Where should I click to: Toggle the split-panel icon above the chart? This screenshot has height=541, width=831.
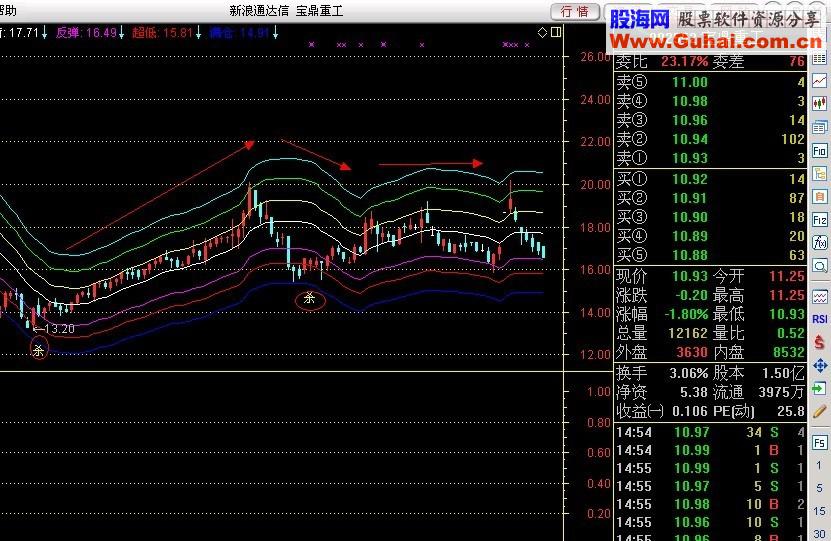[x=556, y=32]
